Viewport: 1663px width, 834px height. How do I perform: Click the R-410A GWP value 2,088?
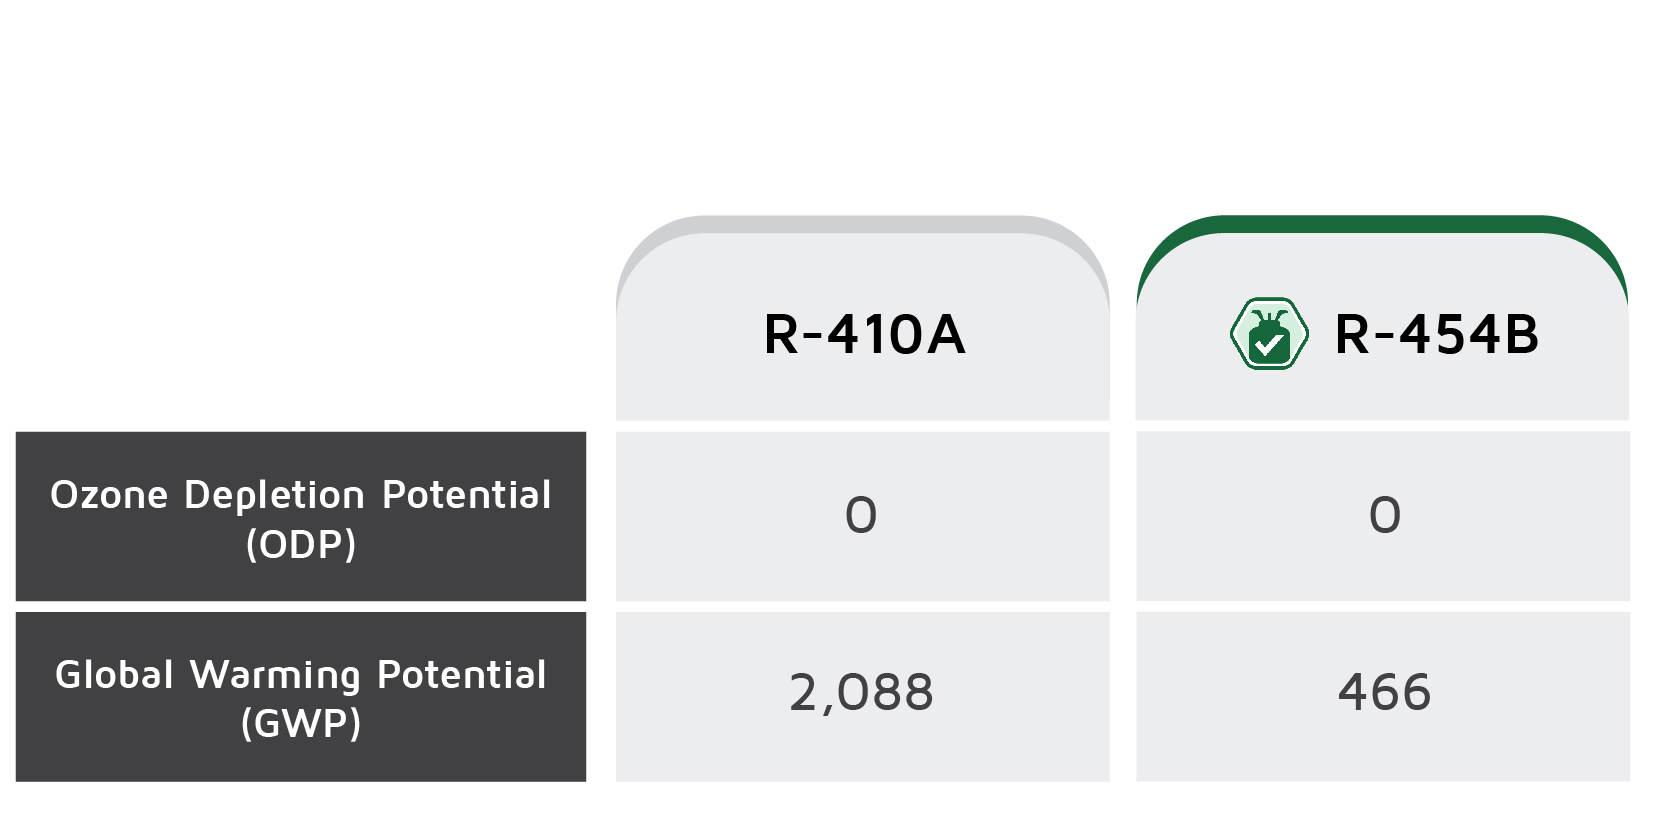[861, 693]
